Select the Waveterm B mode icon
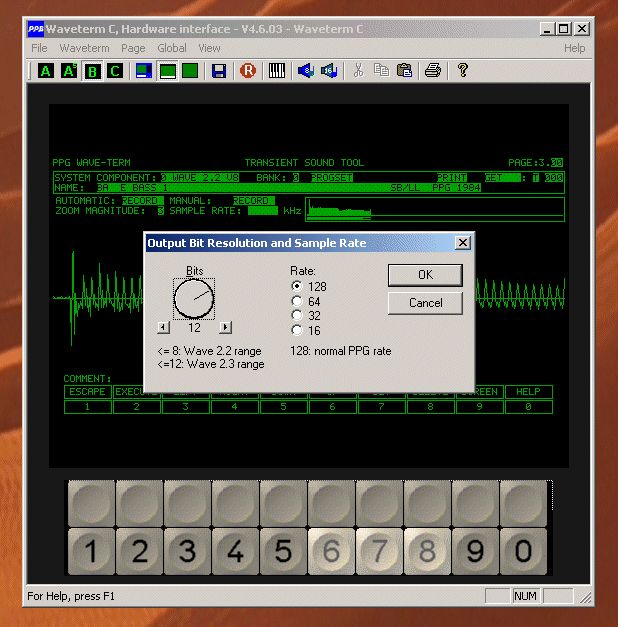Image resolution: width=618 pixels, height=627 pixels. click(x=92, y=71)
